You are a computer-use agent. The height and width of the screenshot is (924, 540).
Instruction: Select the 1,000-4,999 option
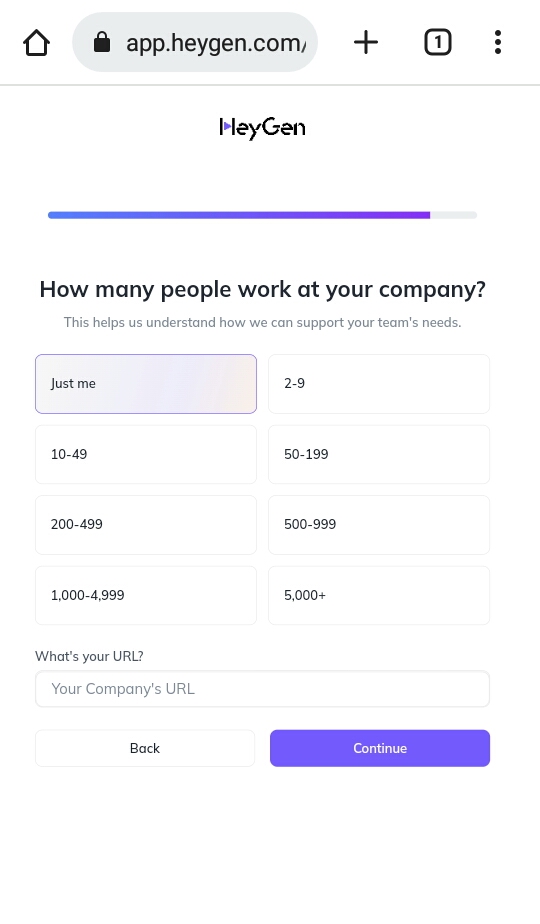pyautogui.click(x=146, y=595)
